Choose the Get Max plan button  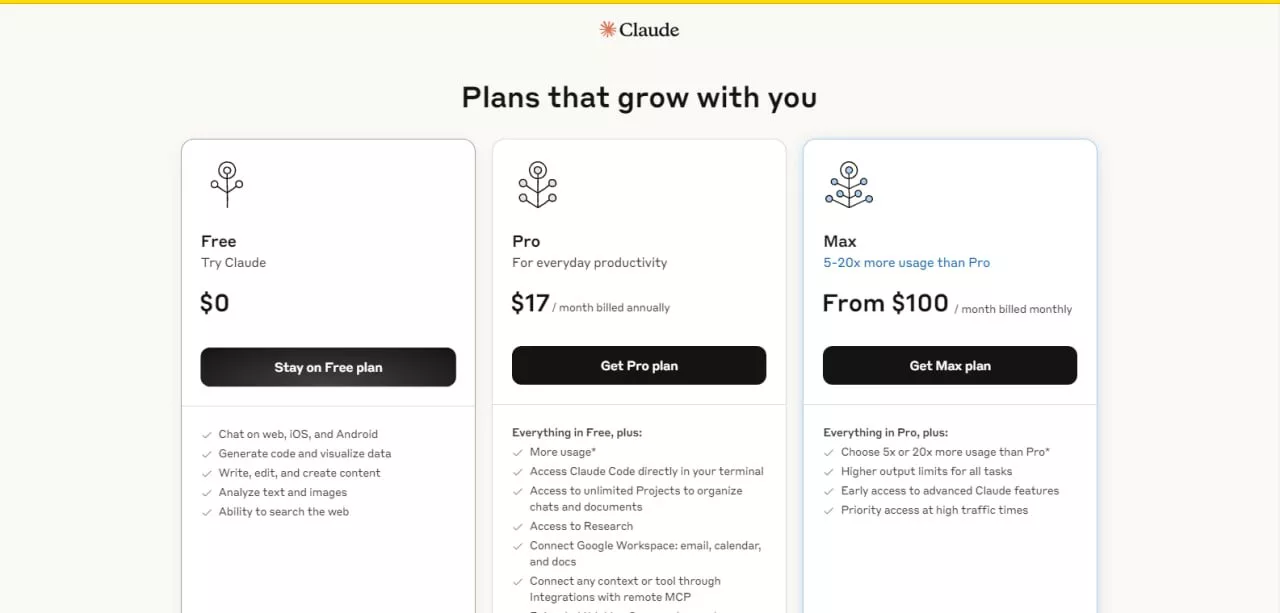pyautogui.click(x=950, y=366)
